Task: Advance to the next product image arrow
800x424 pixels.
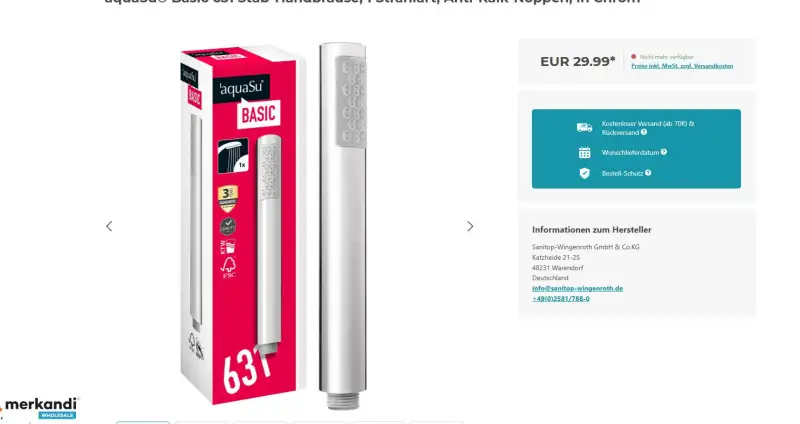Action: (470, 226)
